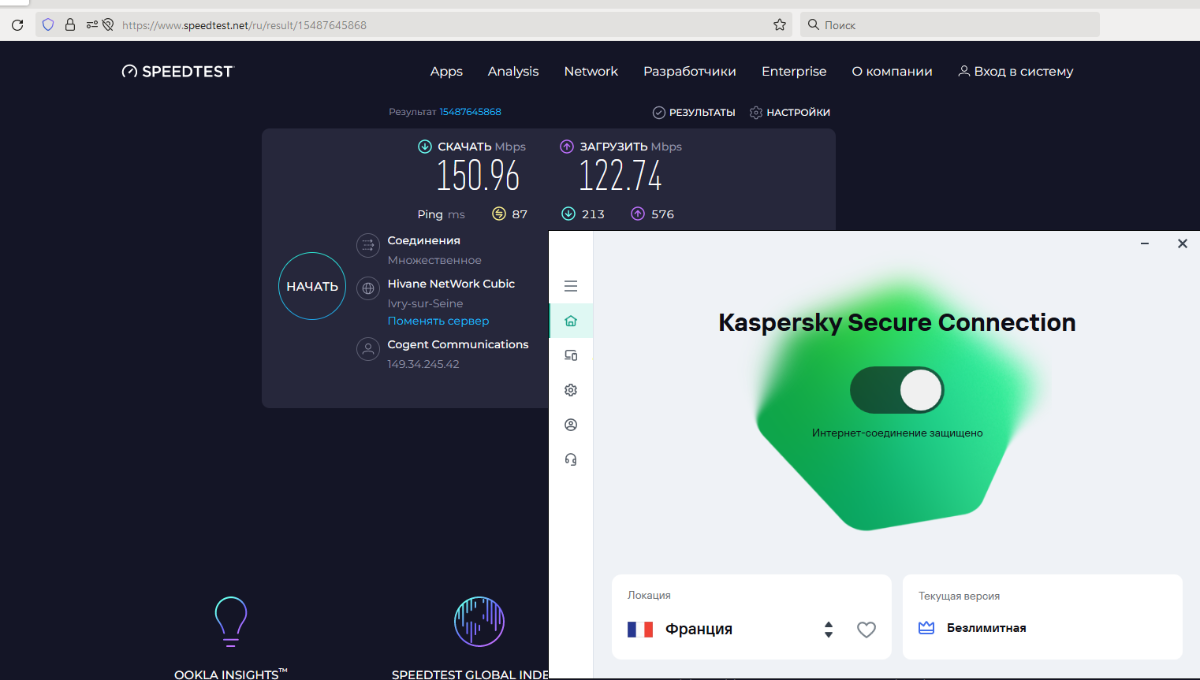The image size is (1200, 680).
Task: Turn off the Kaspersky secure connection switch
Action: [897, 390]
